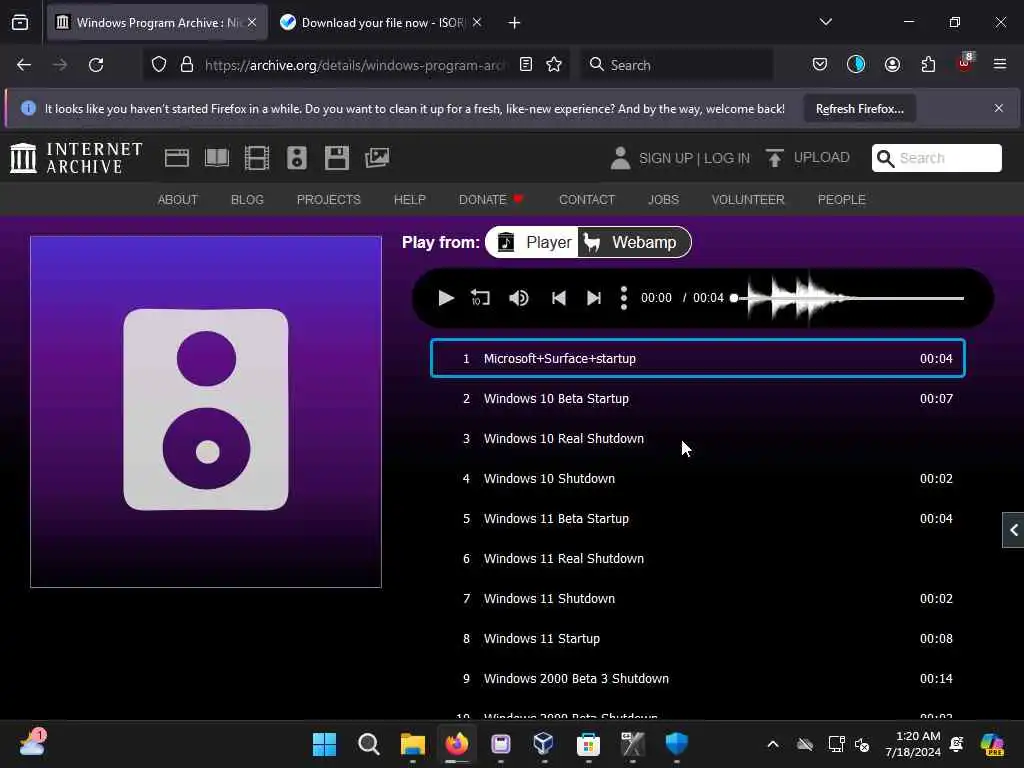Open Save to Pocket icon

(820, 65)
